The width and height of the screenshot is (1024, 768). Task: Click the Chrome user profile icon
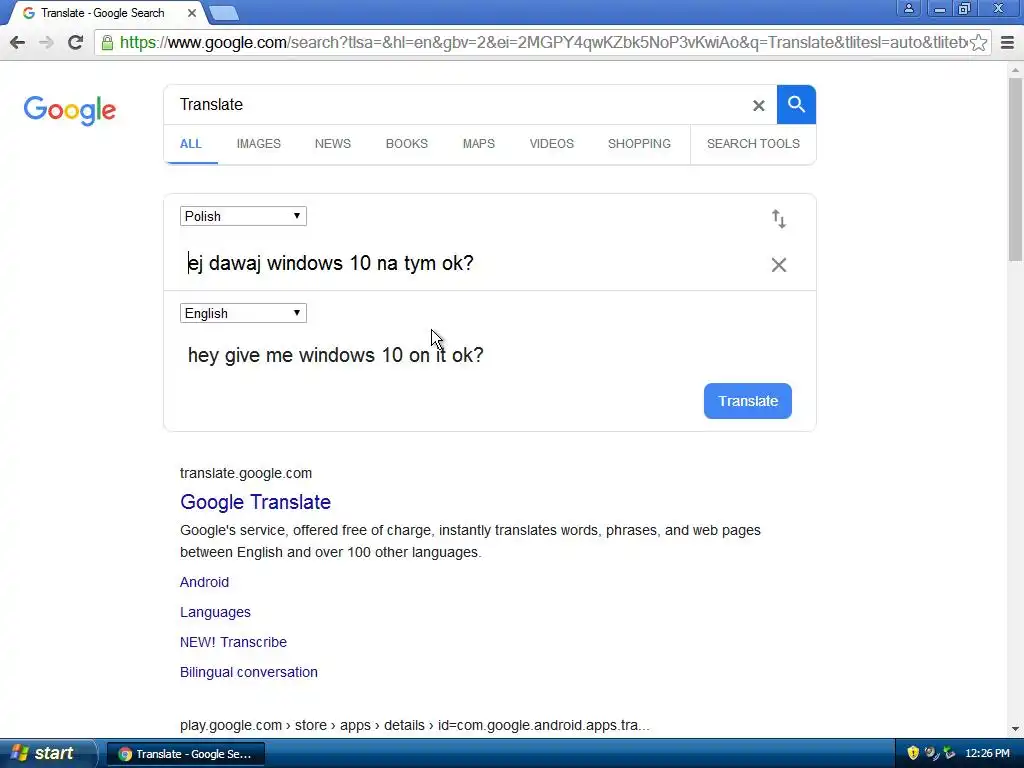(x=908, y=8)
